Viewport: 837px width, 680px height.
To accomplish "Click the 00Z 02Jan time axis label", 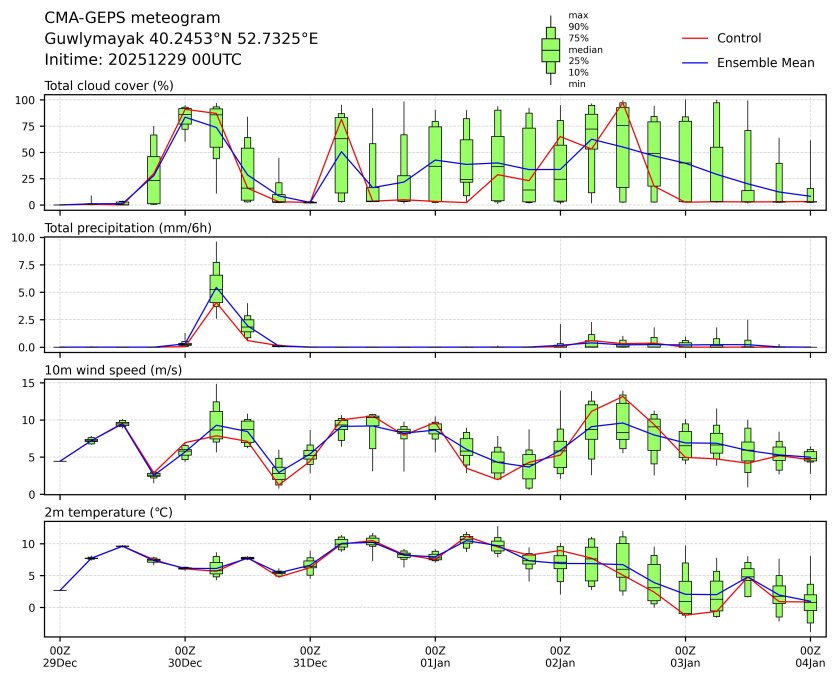I will pos(560,656).
